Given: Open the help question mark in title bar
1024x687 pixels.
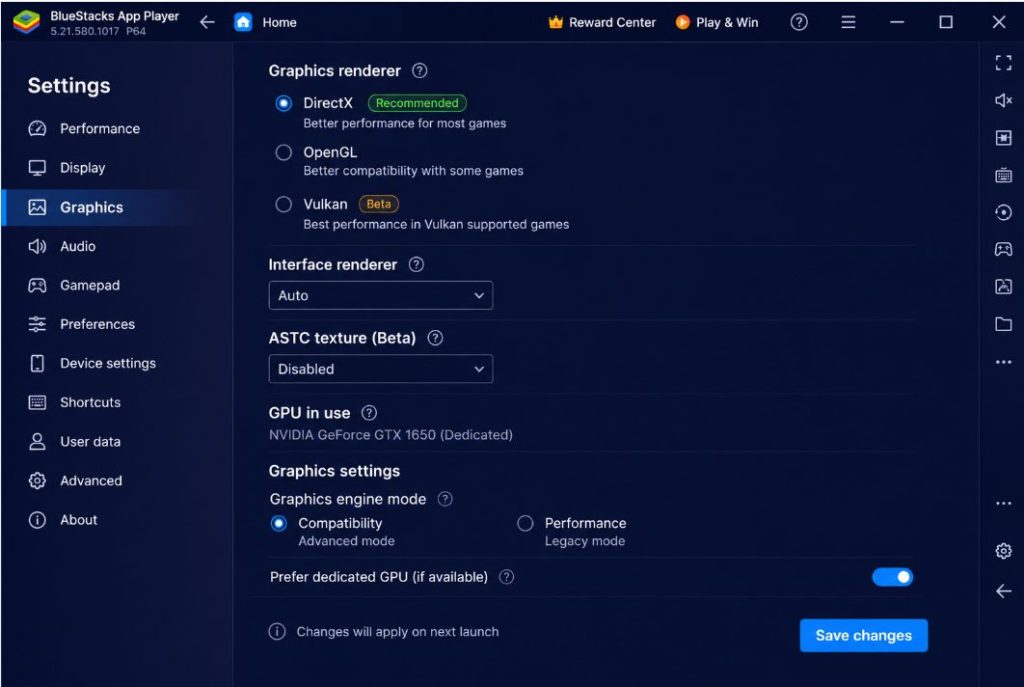Looking at the screenshot, I should (799, 22).
